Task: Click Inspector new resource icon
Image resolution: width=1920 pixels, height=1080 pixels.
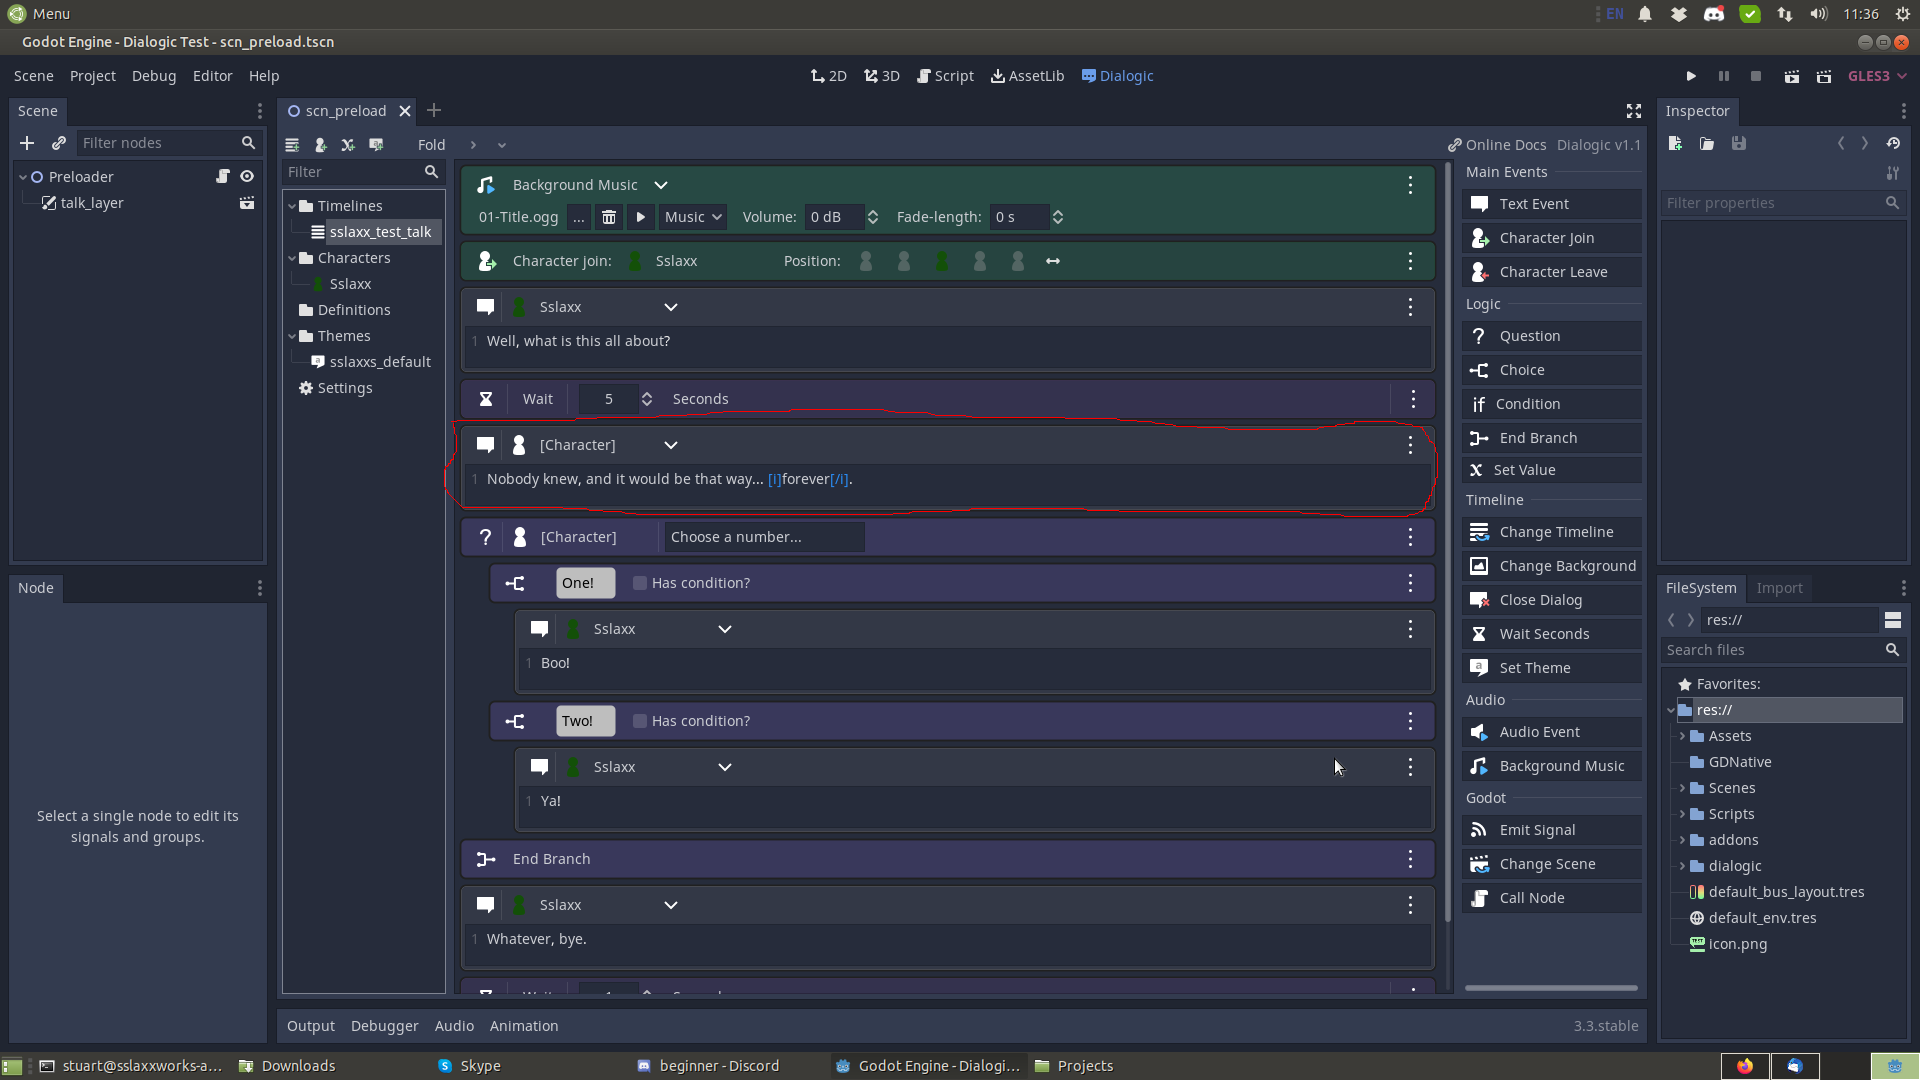Action: tap(1675, 144)
